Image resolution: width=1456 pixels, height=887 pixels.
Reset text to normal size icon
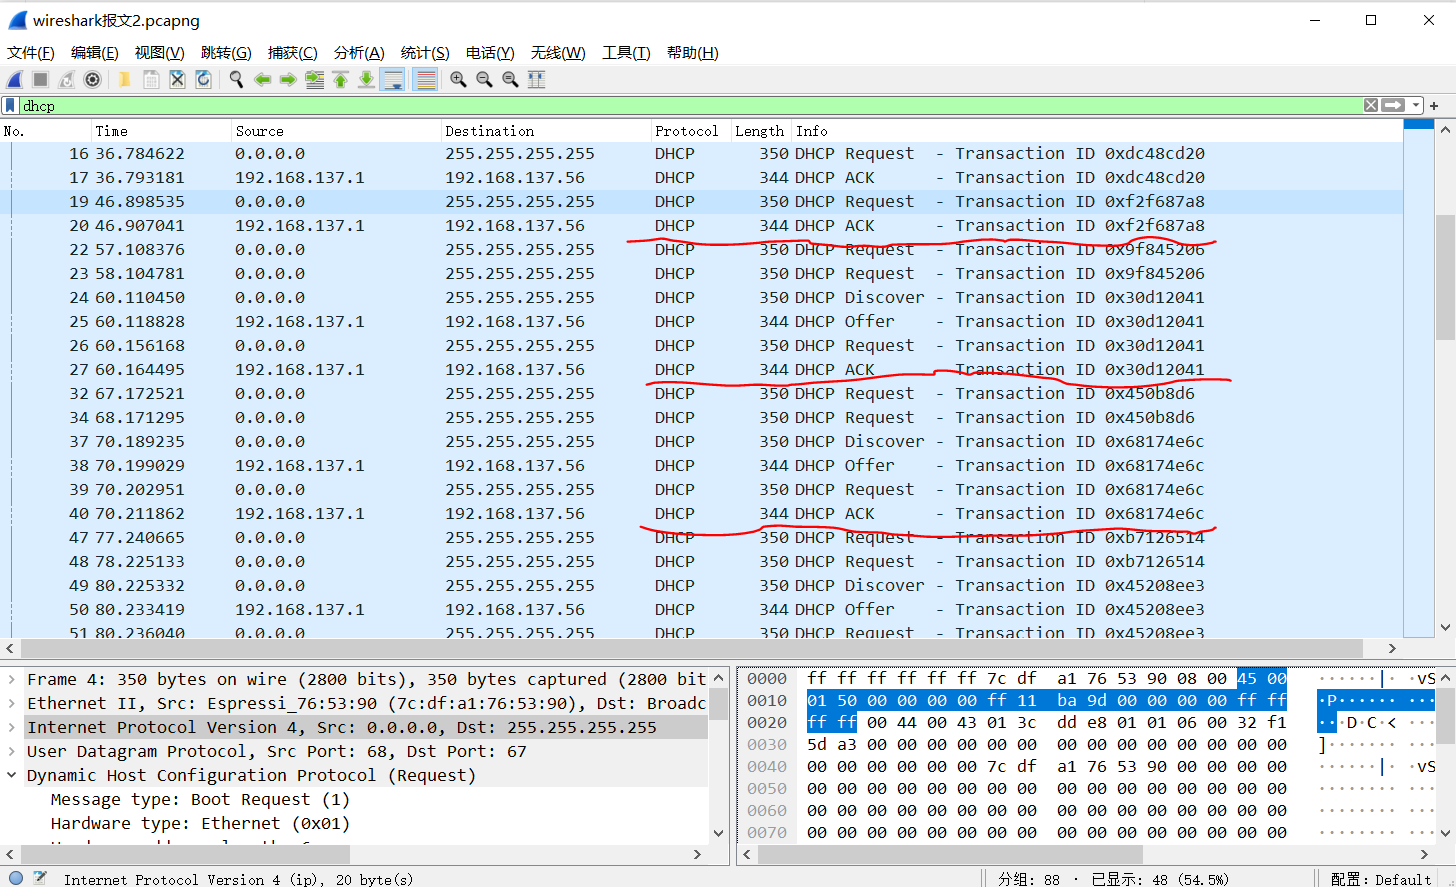point(510,80)
